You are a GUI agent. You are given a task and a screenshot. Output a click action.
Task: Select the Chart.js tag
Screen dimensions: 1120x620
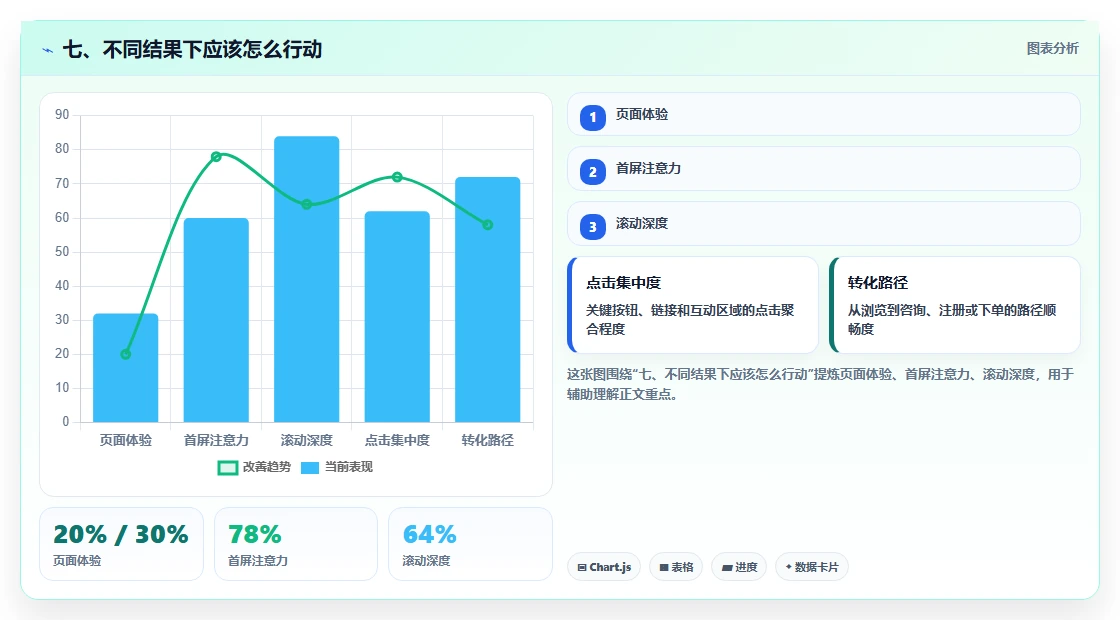[604, 567]
